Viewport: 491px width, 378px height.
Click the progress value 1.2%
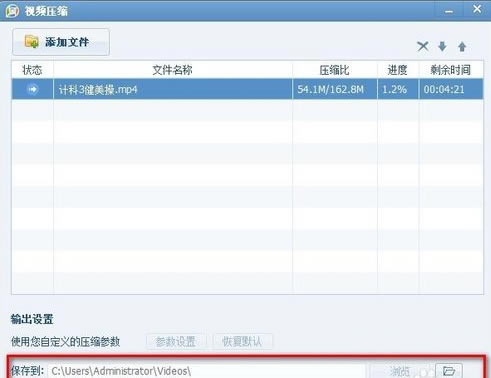point(394,89)
